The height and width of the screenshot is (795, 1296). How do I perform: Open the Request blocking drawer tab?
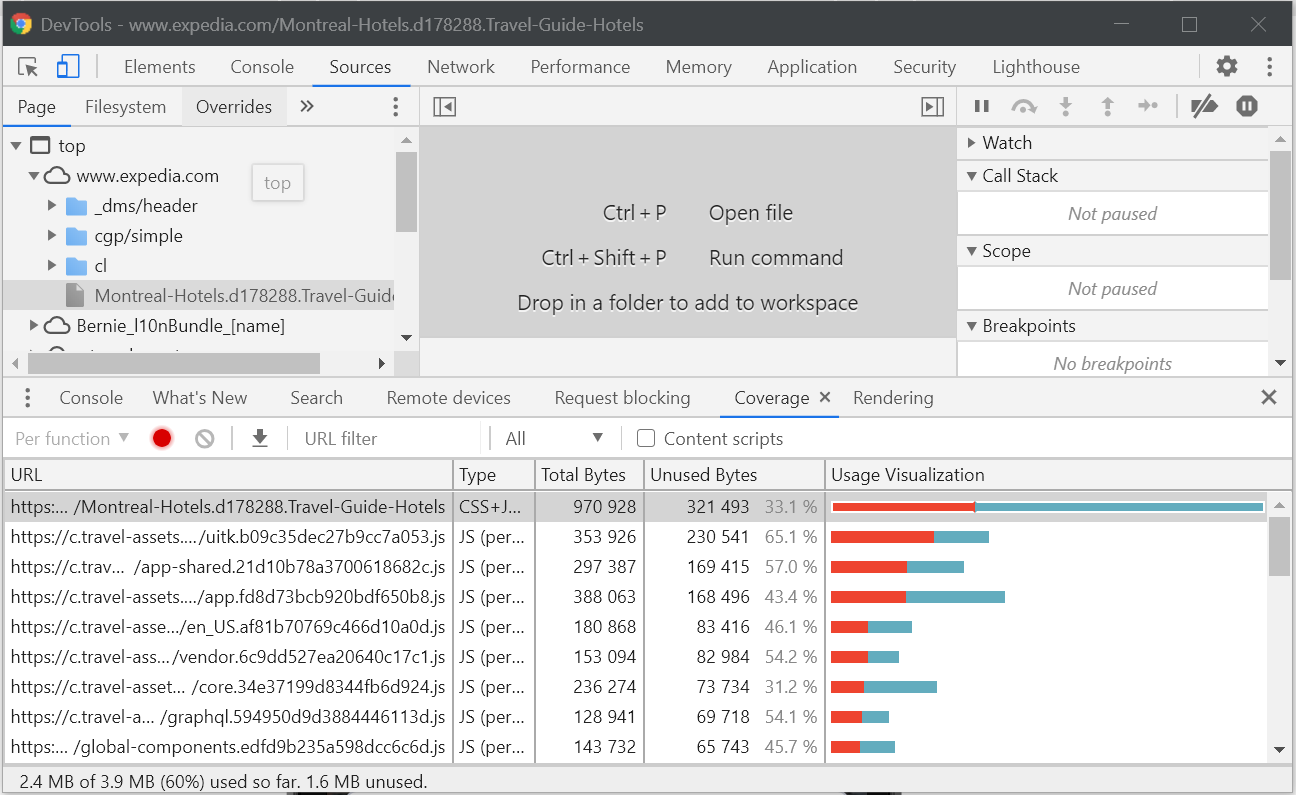(x=623, y=398)
